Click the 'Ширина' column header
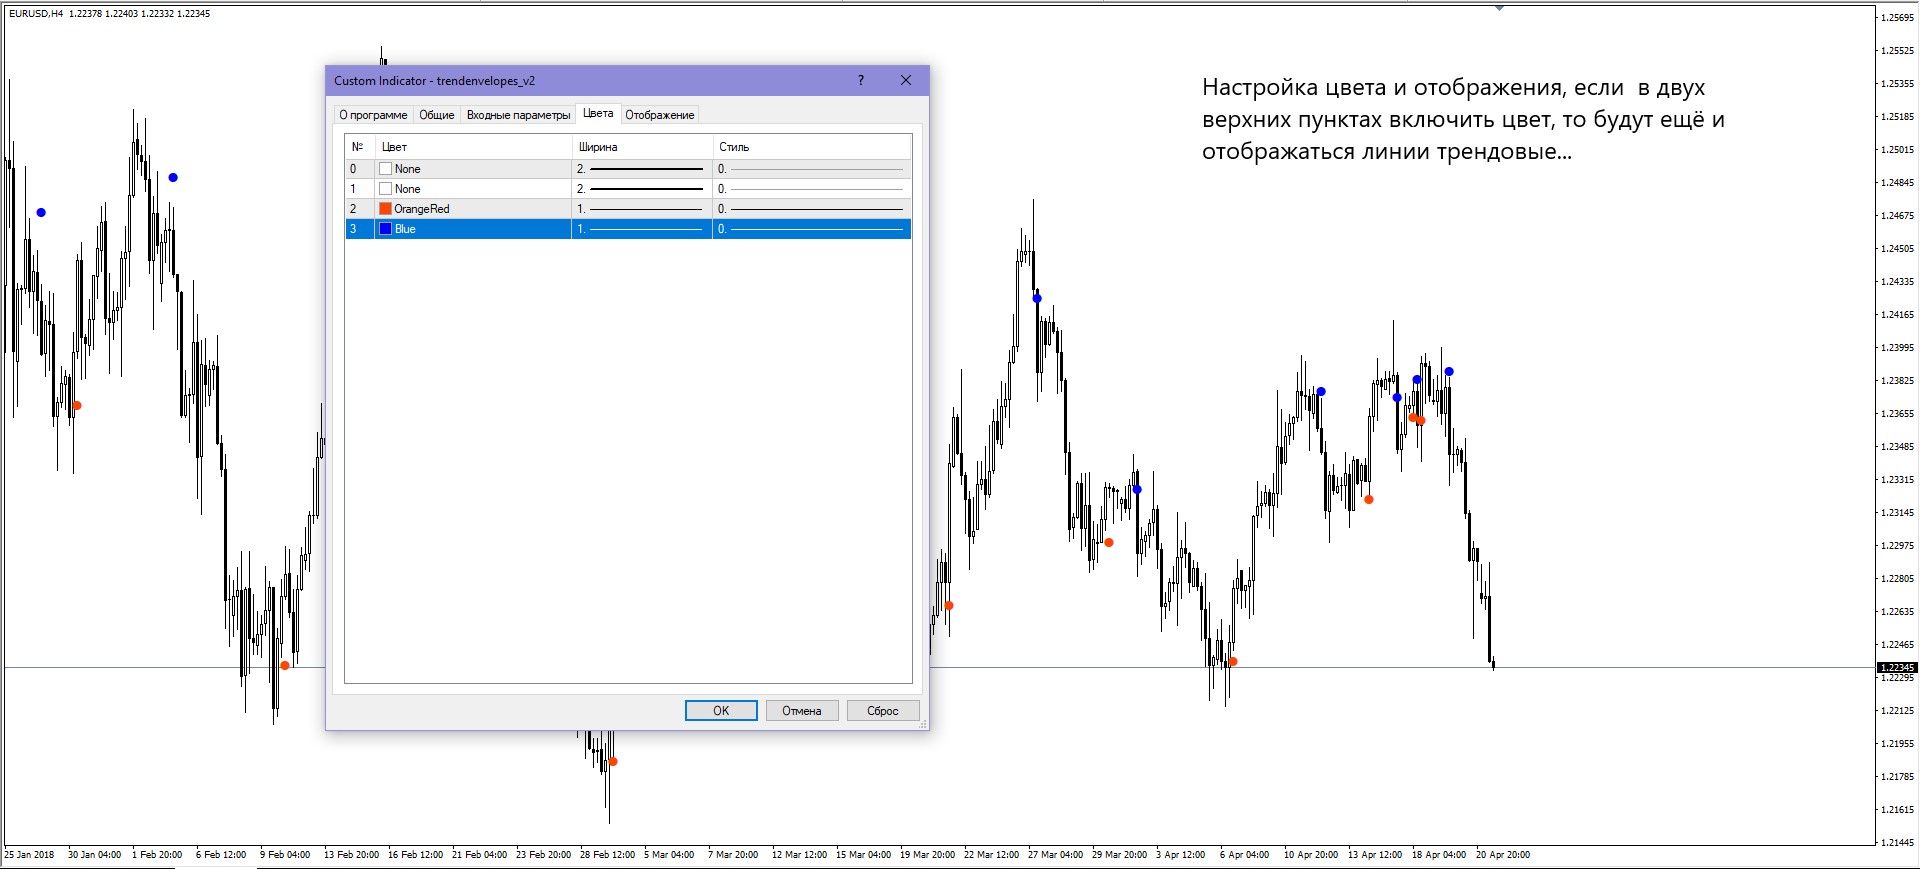The image size is (1921, 869). (x=641, y=147)
